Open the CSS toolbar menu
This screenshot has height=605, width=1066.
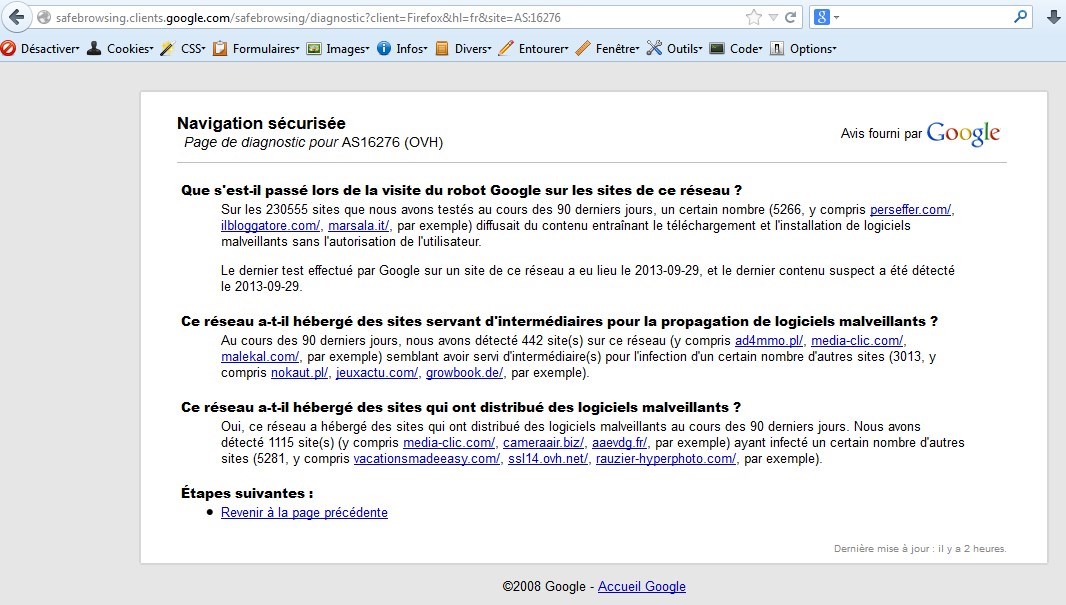(182, 48)
